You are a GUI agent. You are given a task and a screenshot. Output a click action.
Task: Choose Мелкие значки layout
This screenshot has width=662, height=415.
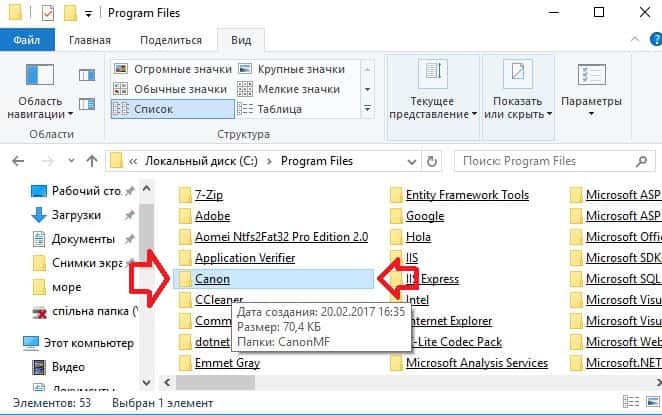[291, 89]
